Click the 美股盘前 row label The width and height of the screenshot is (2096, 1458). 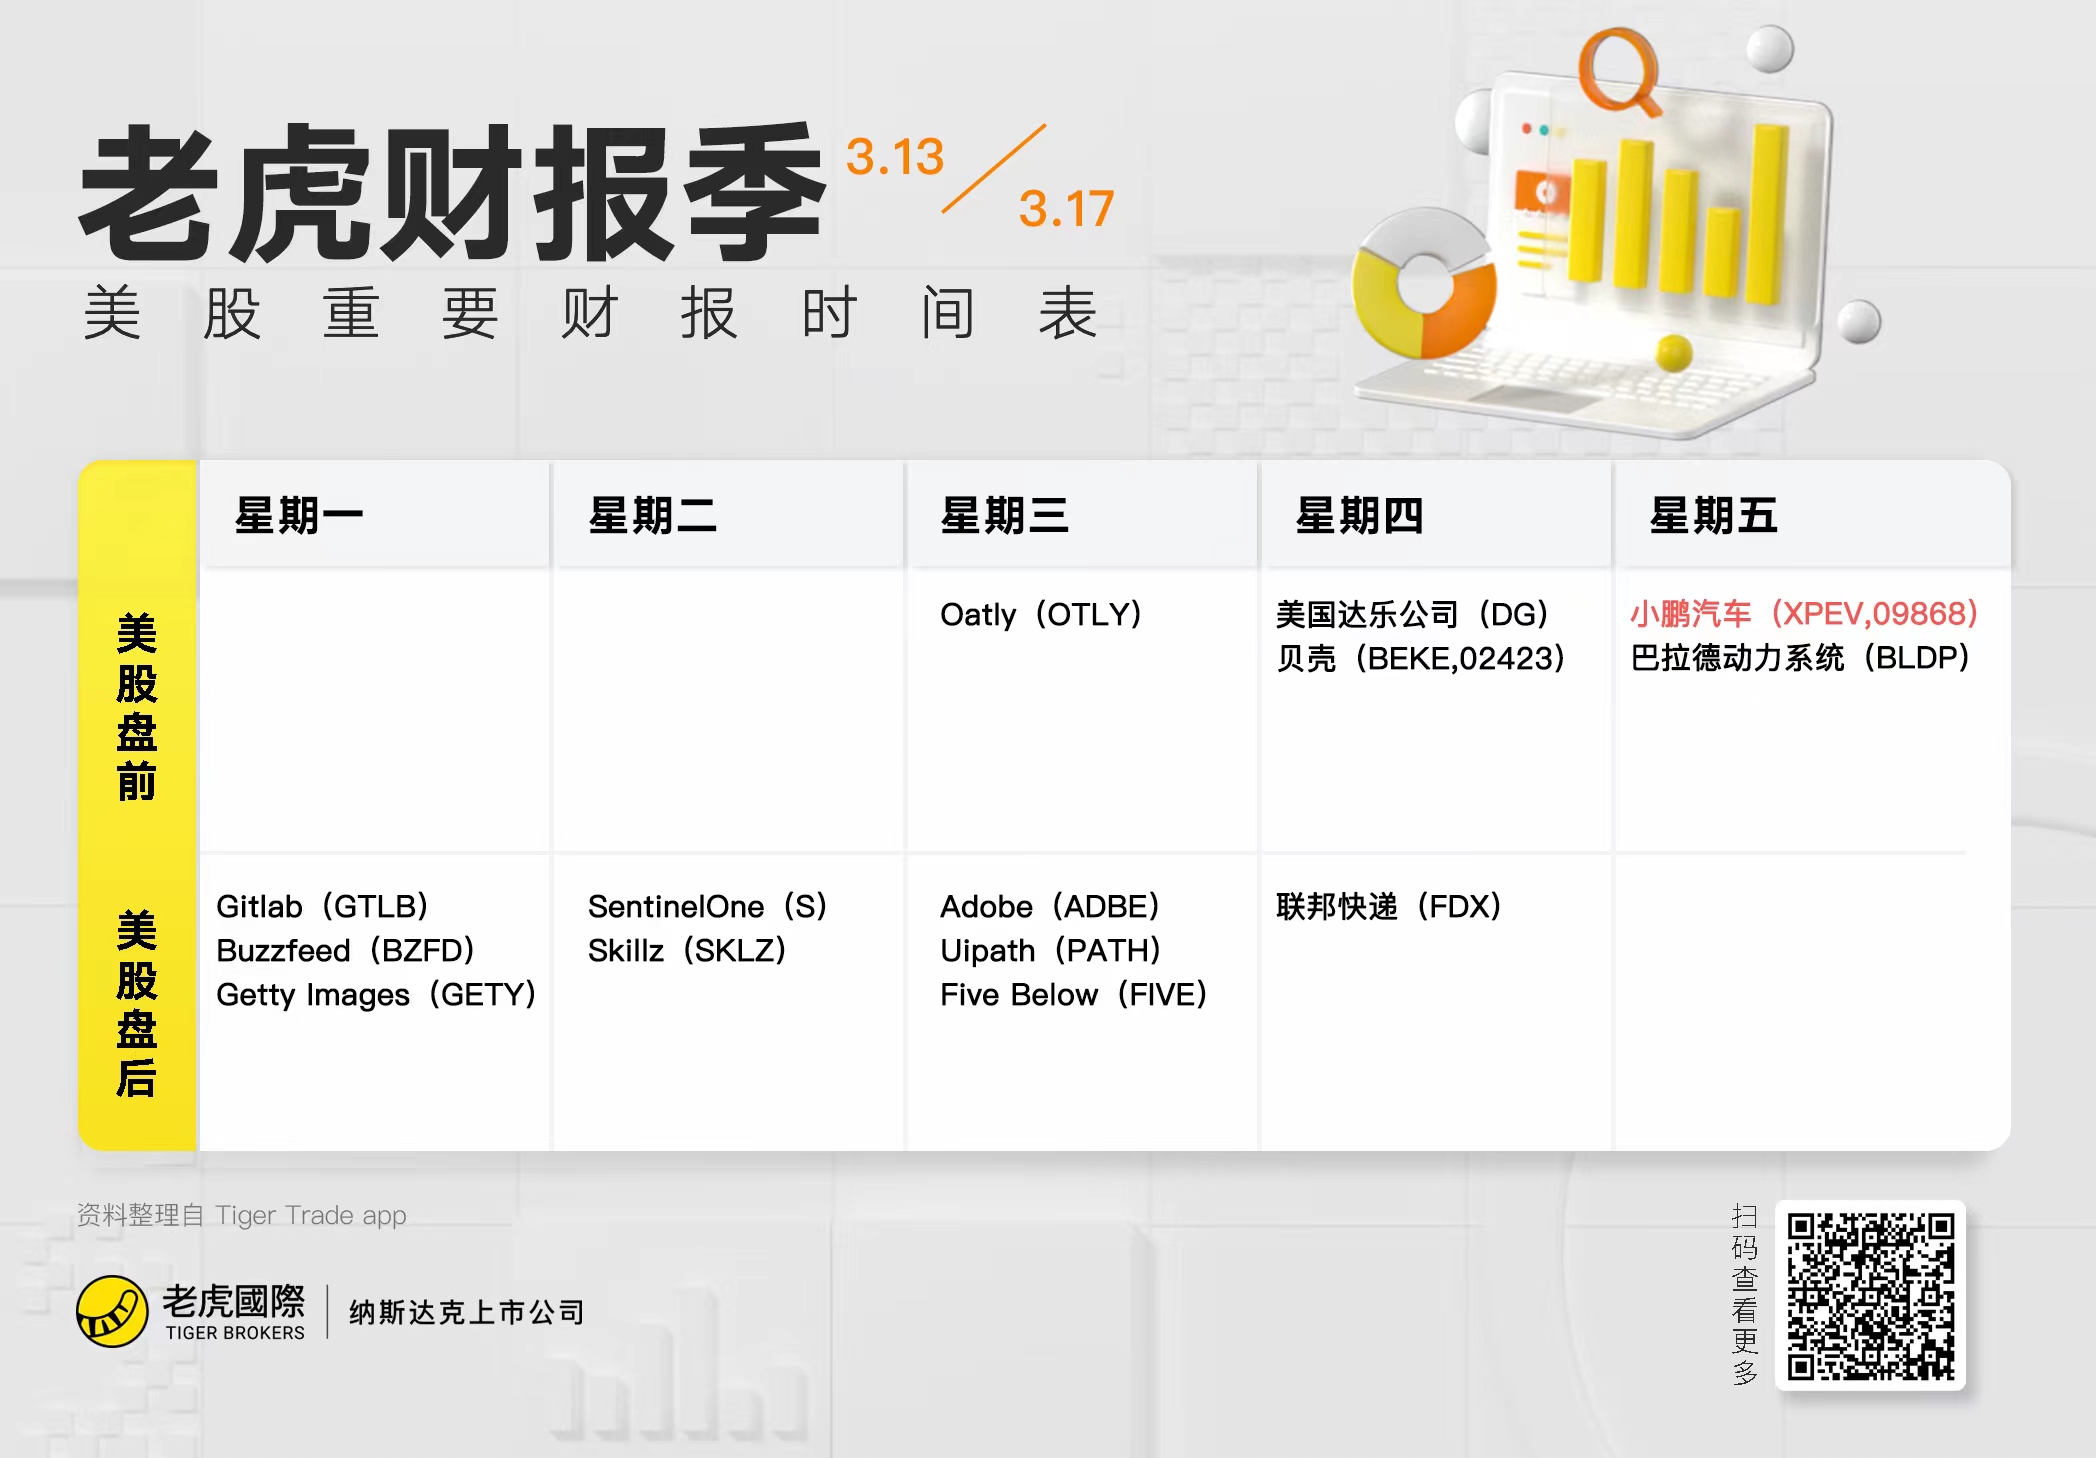[x=137, y=707]
